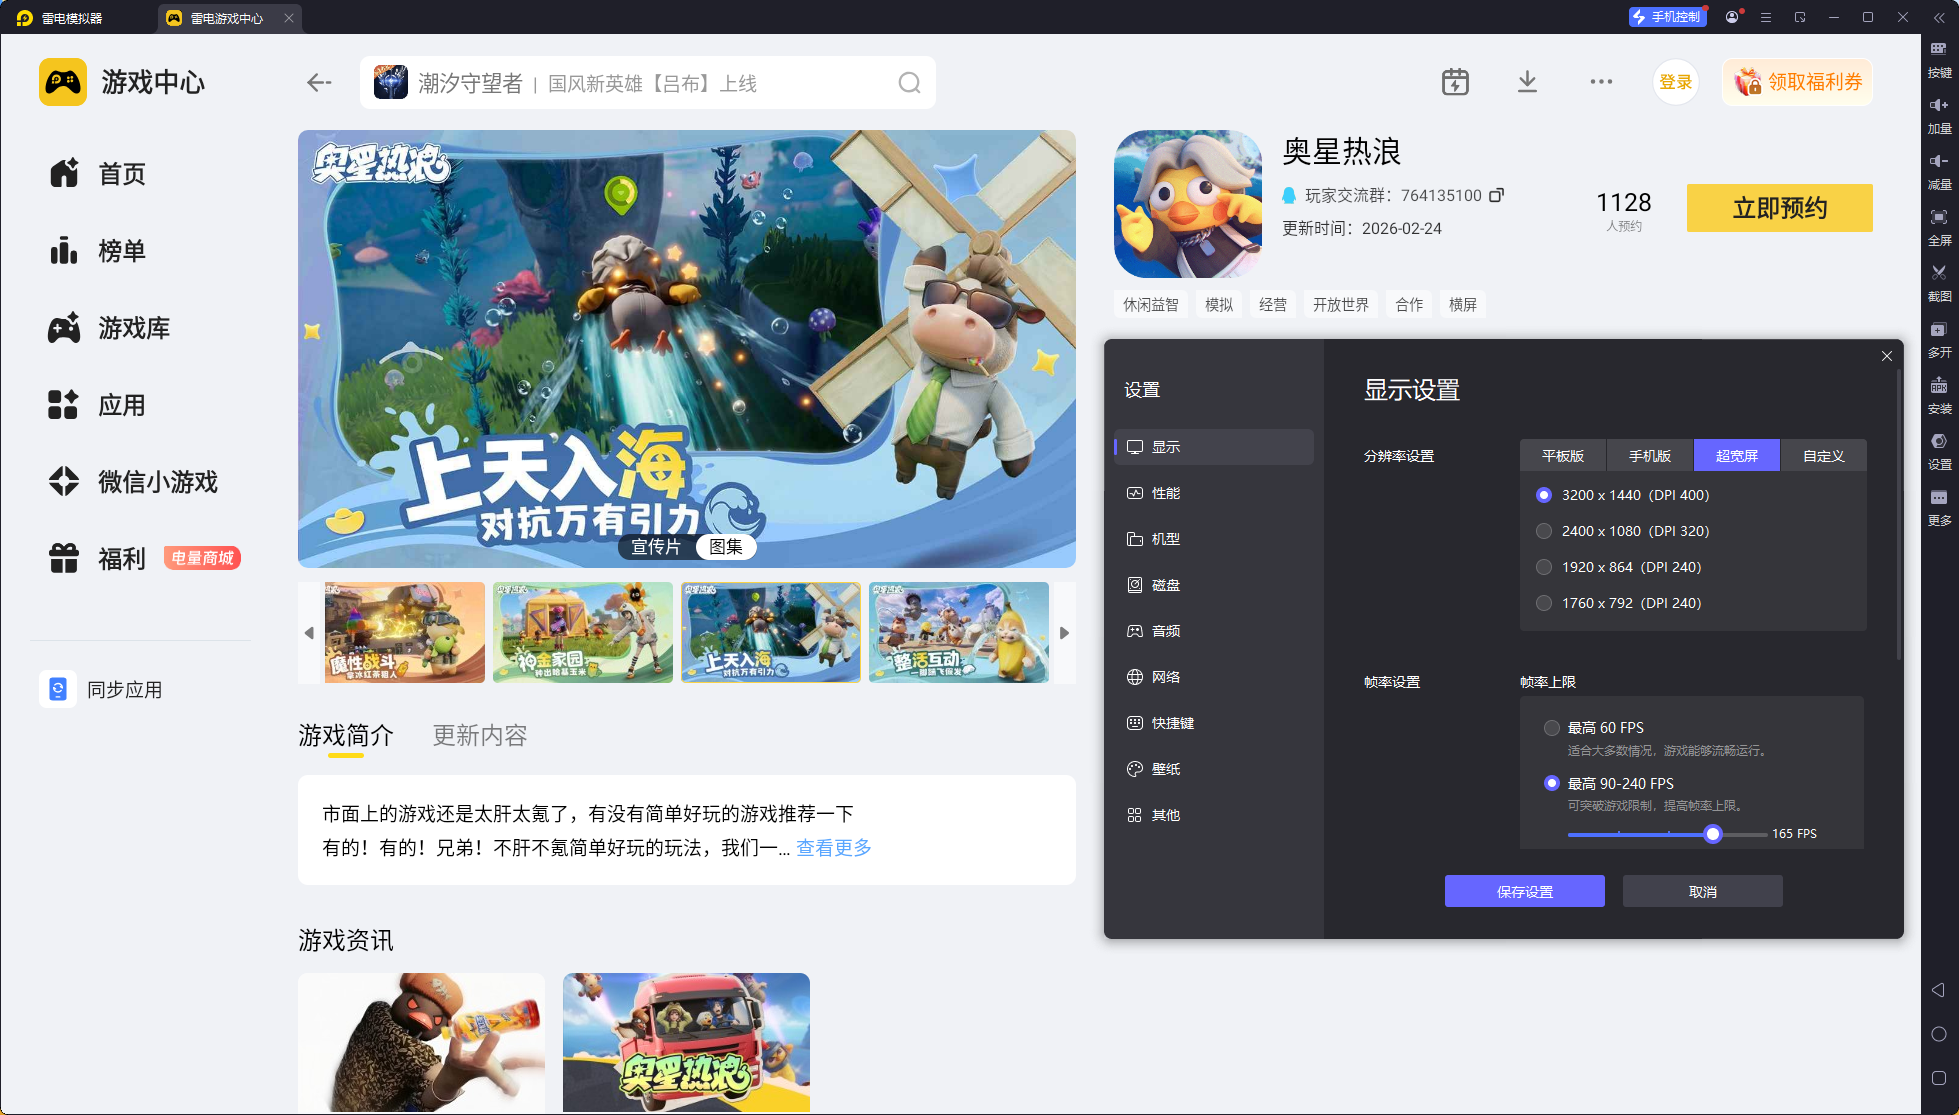Click the download manager icon
Screen dimensions: 1959x1115
click(x=1527, y=82)
